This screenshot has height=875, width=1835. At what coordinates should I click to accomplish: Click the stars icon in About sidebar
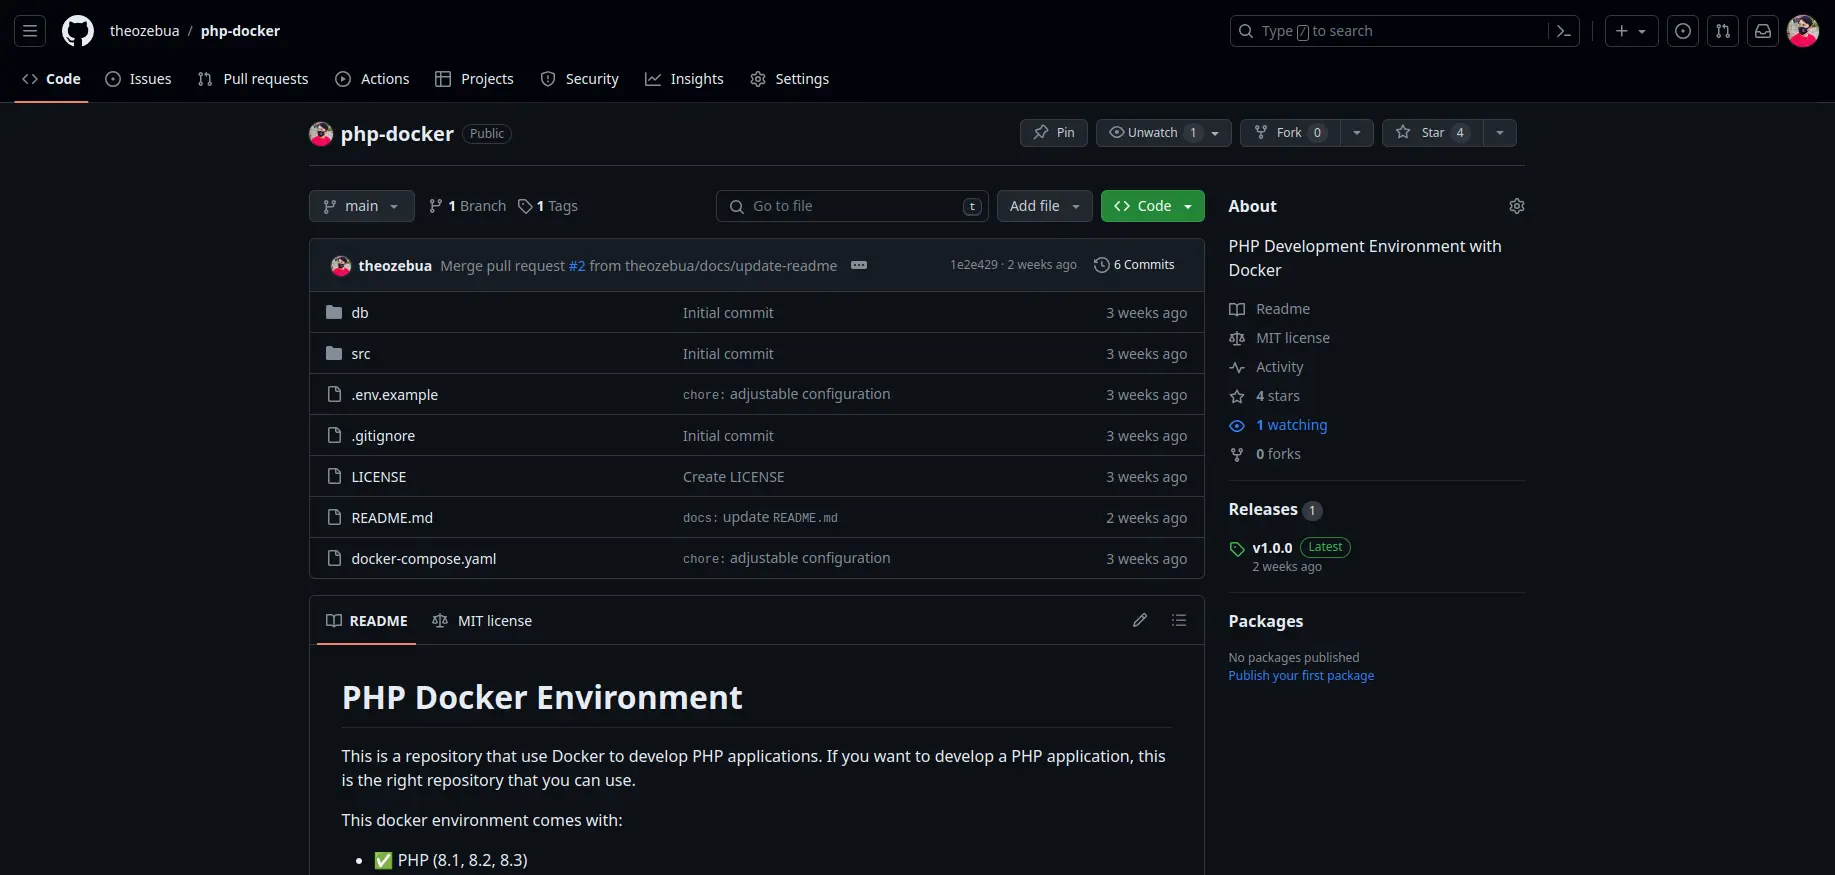point(1237,396)
